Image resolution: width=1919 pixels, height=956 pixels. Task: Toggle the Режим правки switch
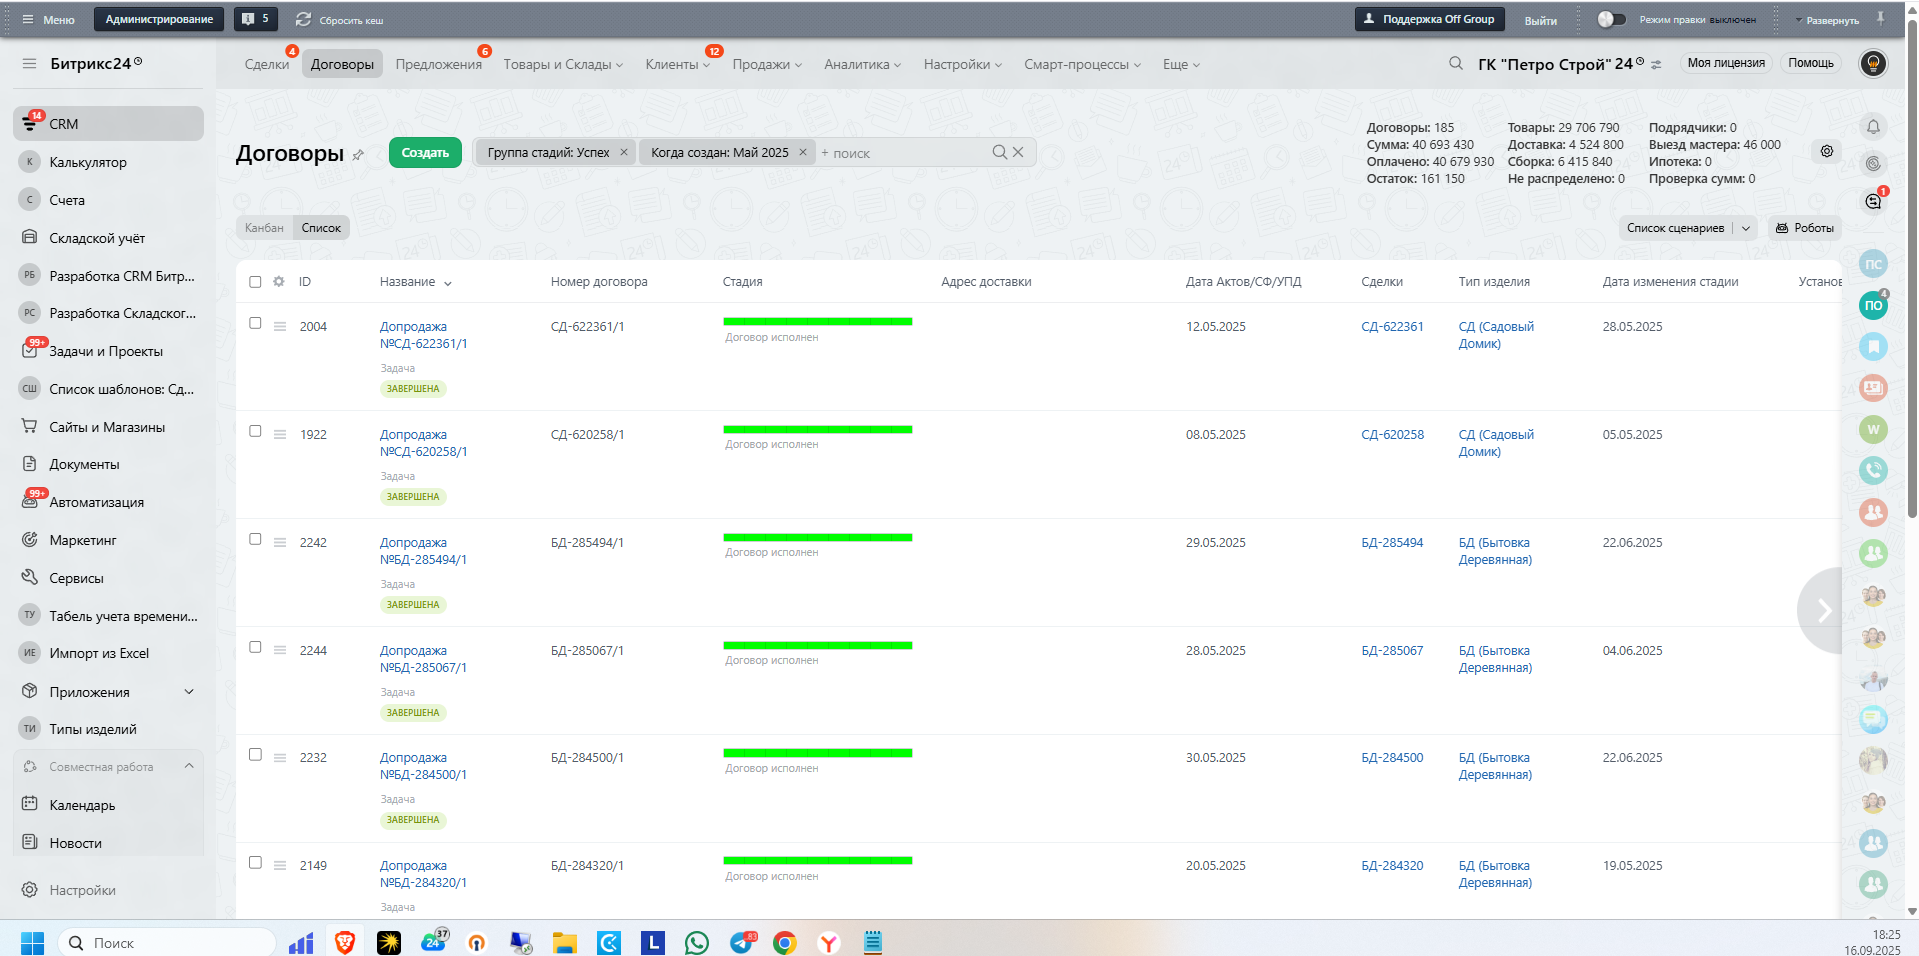coord(1610,19)
